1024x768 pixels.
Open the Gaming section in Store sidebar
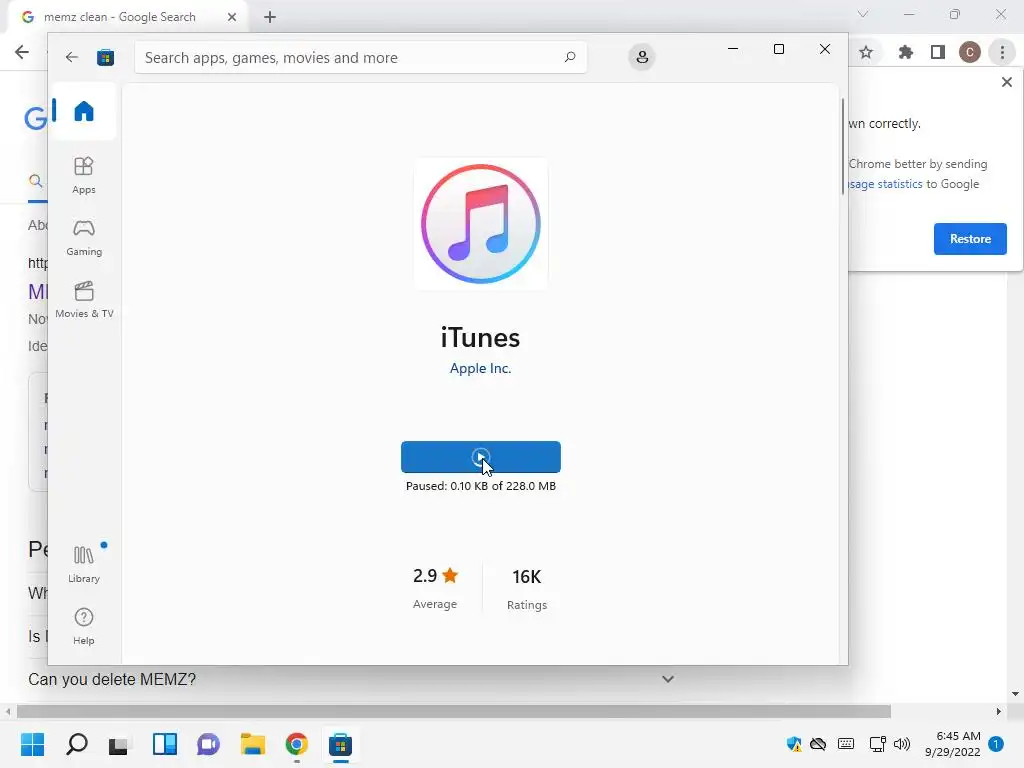pyautogui.click(x=84, y=237)
